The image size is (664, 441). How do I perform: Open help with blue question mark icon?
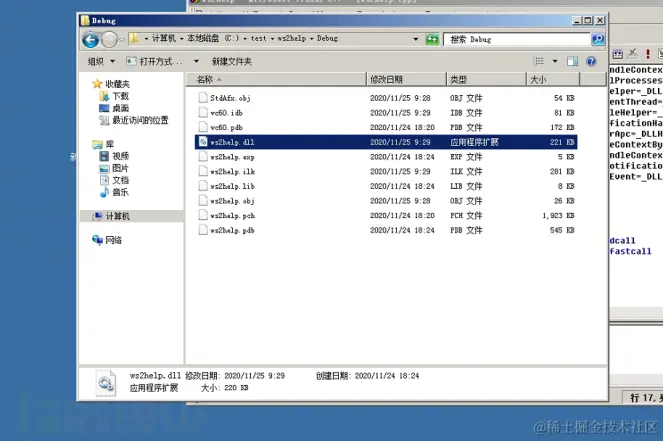pyautogui.click(x=591, y=61)
